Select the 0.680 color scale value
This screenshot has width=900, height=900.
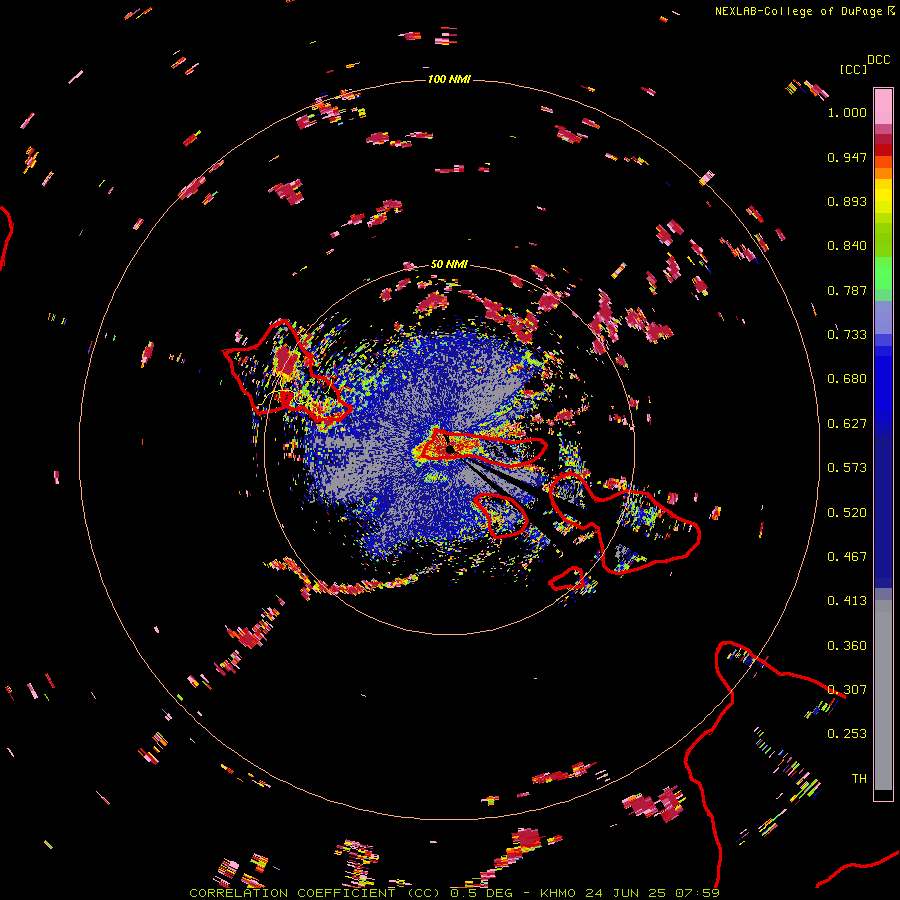(x=847, y=379)
